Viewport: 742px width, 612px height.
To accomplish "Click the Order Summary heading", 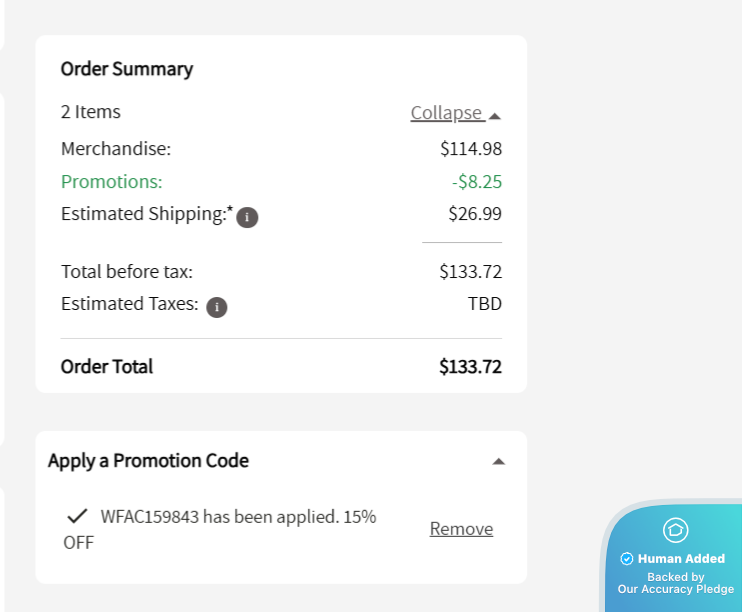I will [127, 69].
